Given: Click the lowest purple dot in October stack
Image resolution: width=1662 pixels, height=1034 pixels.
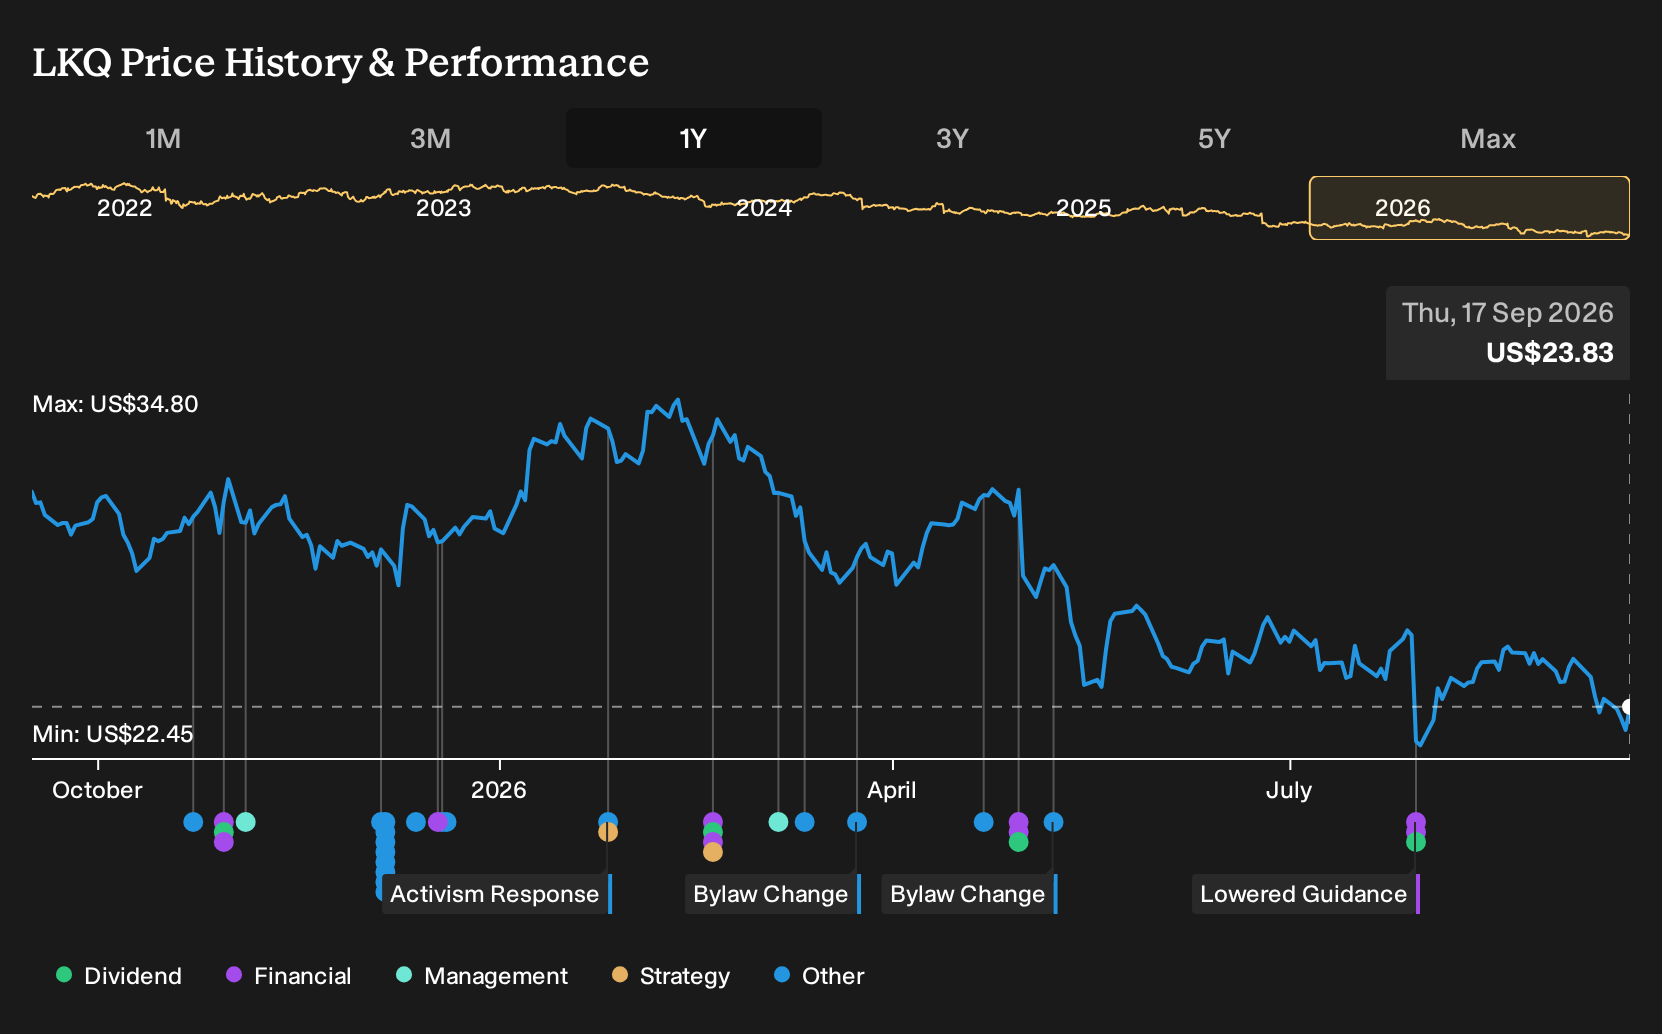Looking at the screenshot, I should pos(224,842).
